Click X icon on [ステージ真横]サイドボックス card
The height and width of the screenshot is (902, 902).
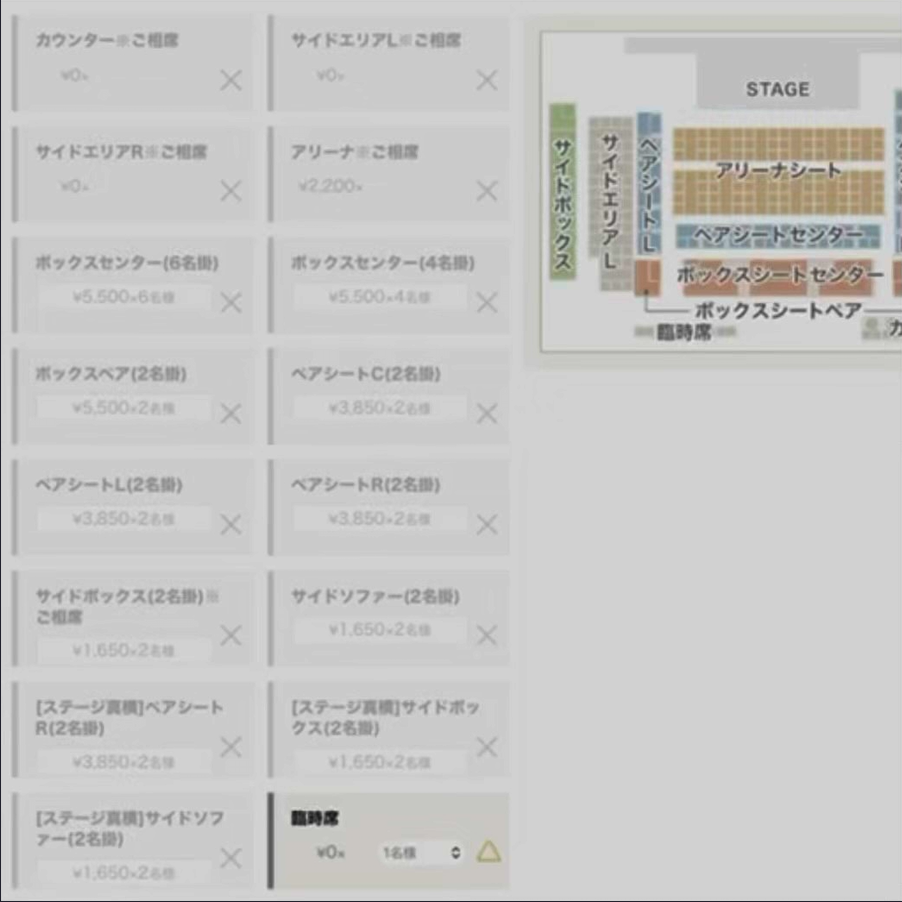(487, 746)
